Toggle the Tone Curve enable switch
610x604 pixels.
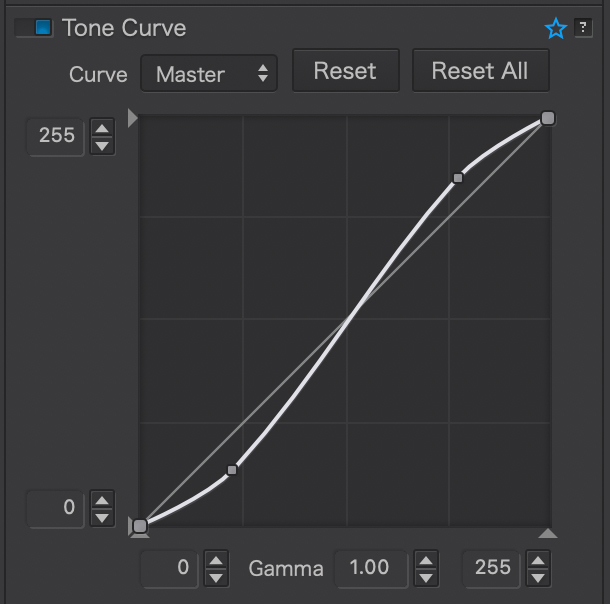point(34,28)
